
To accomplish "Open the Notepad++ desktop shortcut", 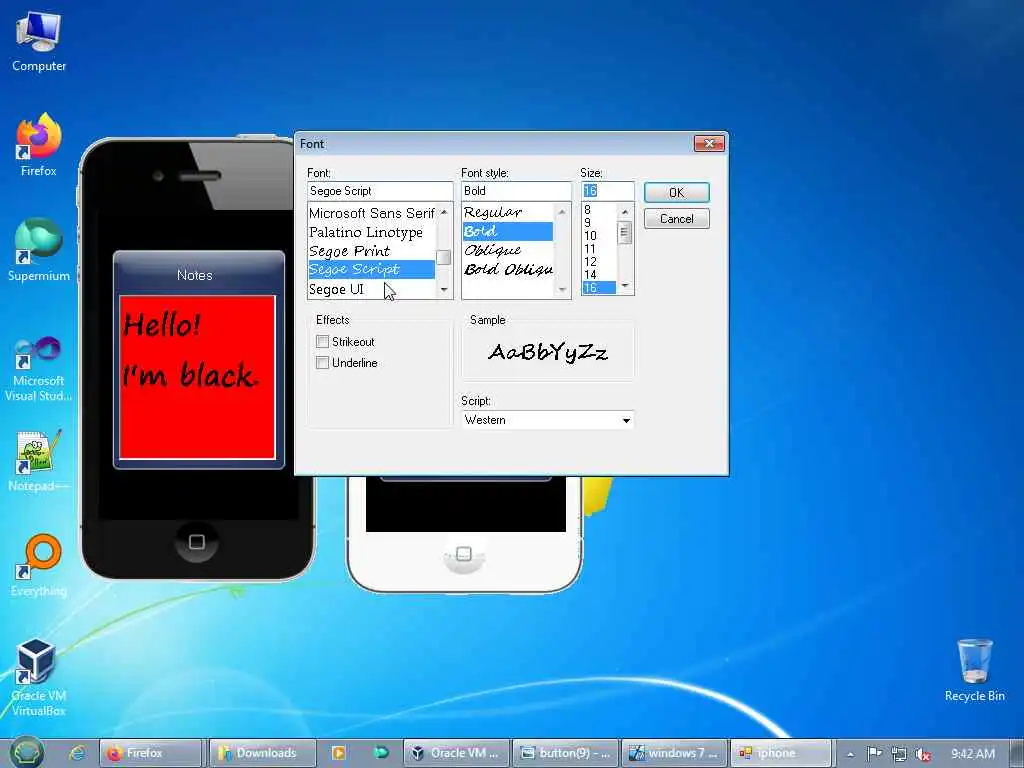I will click(39, 460).
